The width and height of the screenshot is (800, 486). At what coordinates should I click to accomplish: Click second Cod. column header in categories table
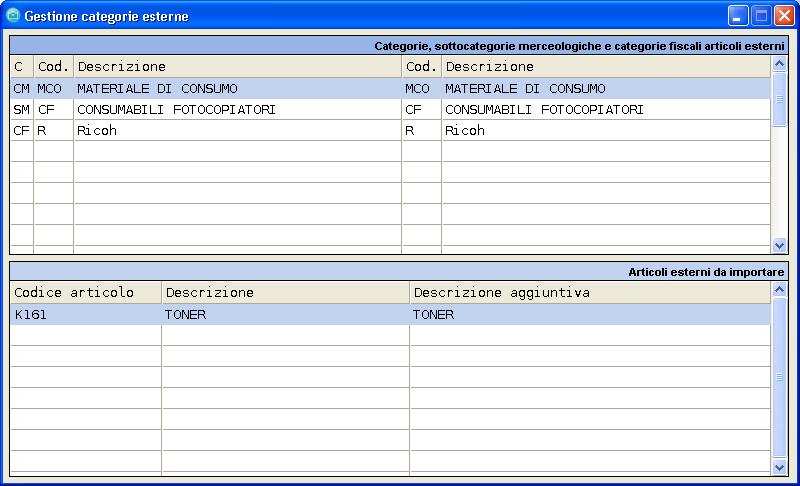pos(421,66)
